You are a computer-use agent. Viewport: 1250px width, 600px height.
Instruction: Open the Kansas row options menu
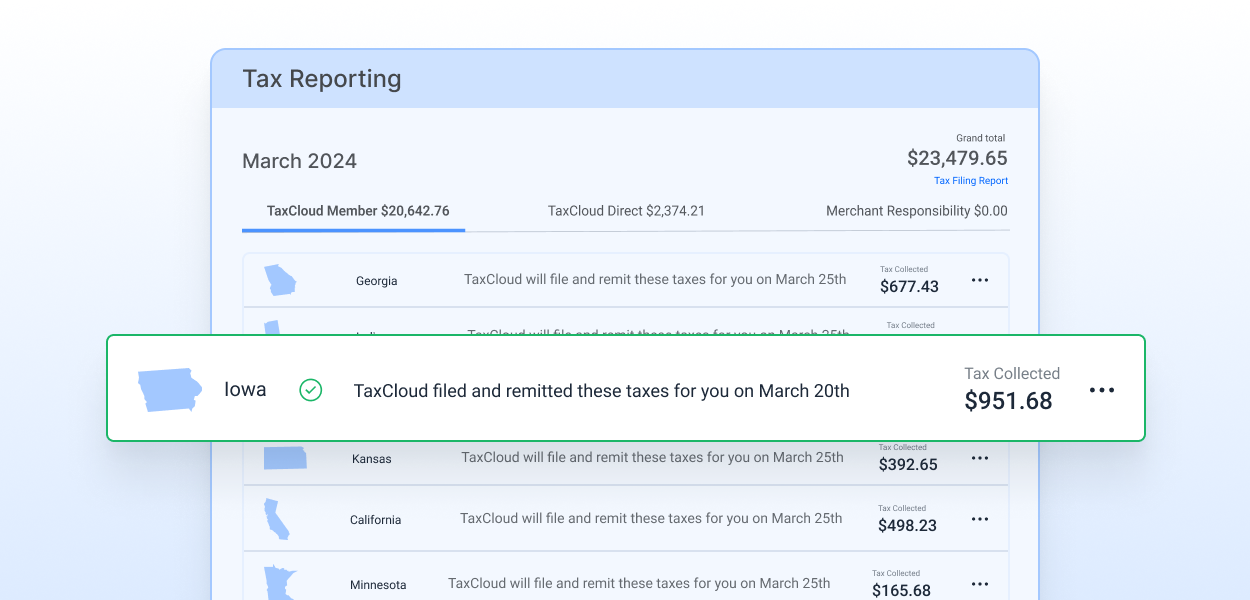point(980,458)
